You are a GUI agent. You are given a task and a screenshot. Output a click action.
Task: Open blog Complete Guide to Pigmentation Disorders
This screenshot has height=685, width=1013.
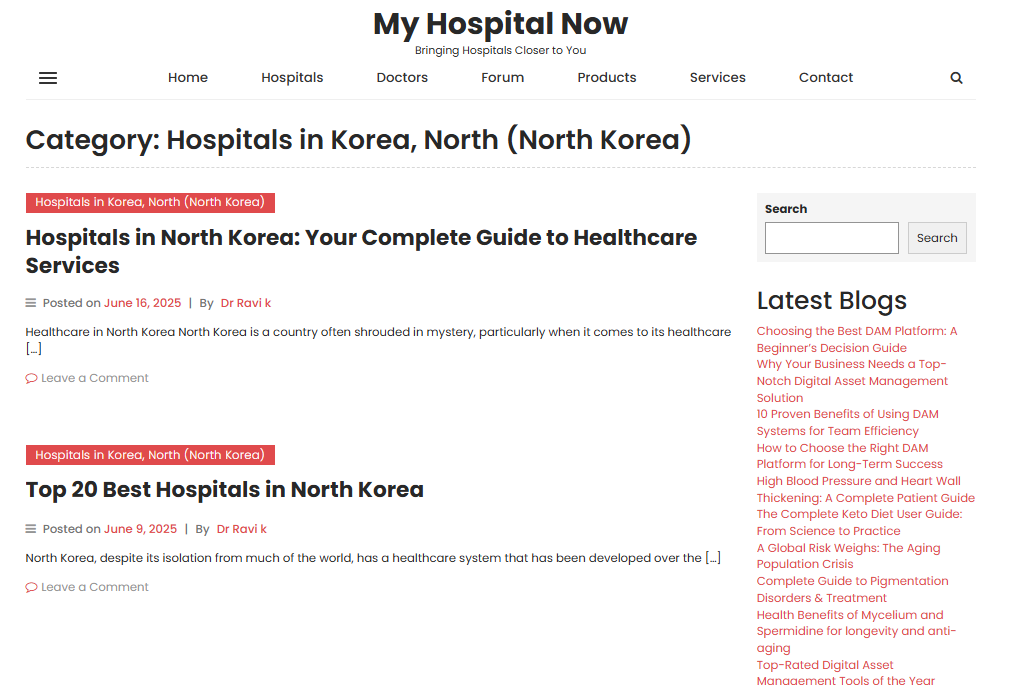[853, 589]
